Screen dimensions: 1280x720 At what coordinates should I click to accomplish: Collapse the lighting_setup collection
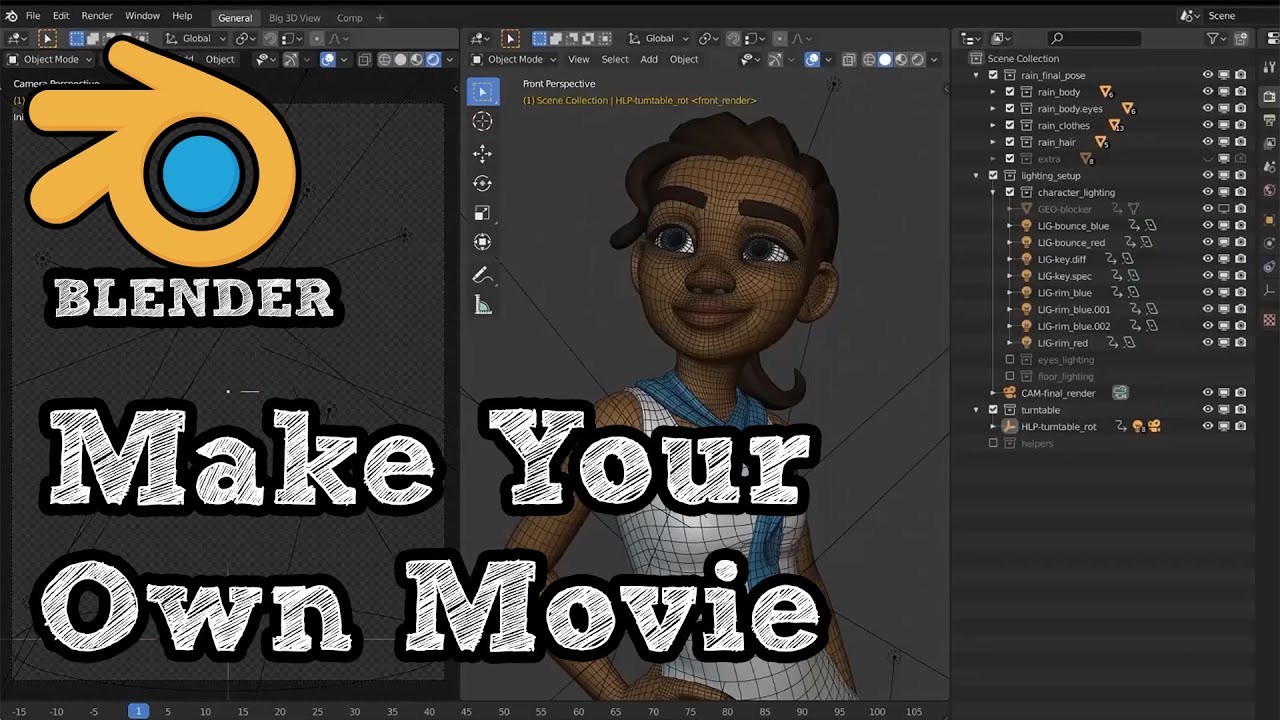click(977, 175)
